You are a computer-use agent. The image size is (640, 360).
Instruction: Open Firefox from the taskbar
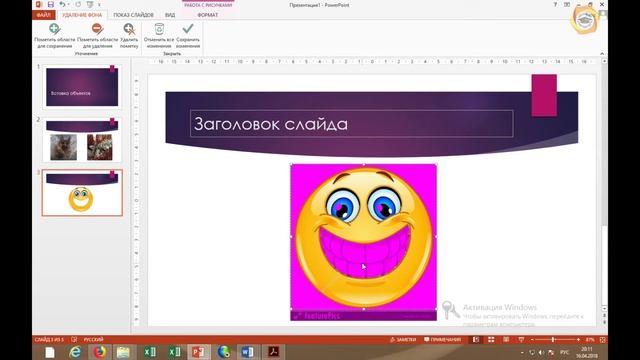[99, 352]
